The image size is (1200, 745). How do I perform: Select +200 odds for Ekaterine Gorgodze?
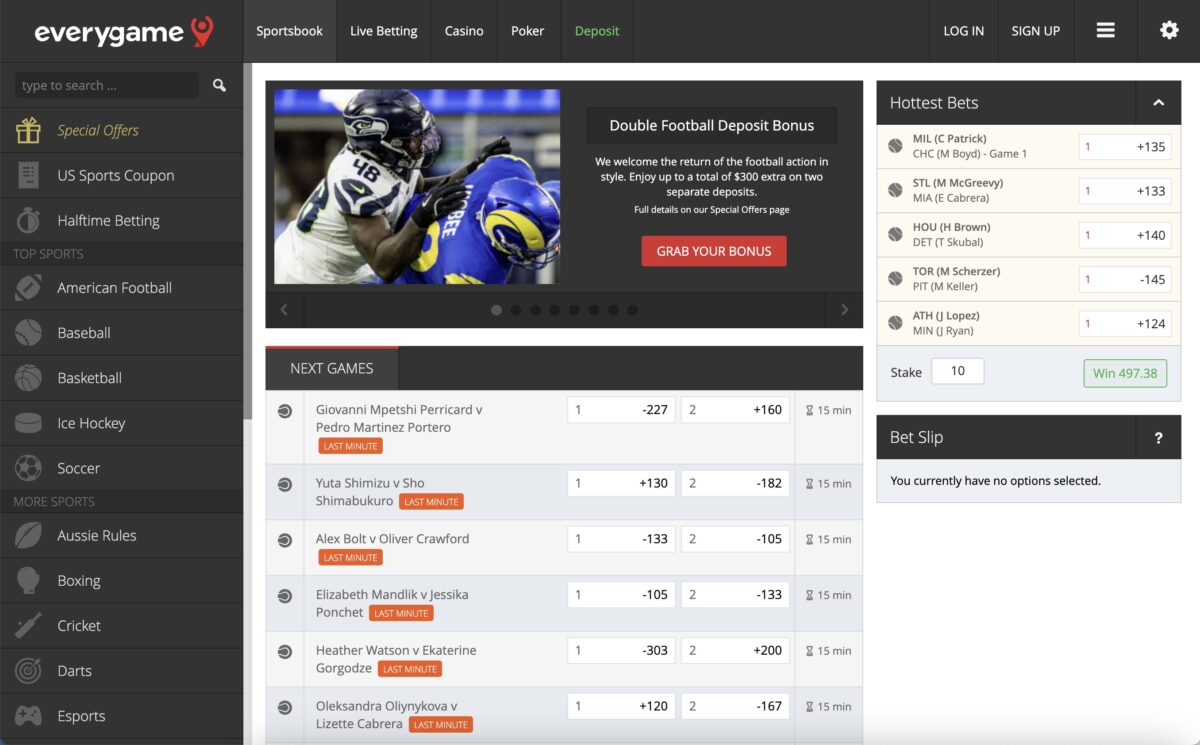pyautogui.click(x=735, y=651)
